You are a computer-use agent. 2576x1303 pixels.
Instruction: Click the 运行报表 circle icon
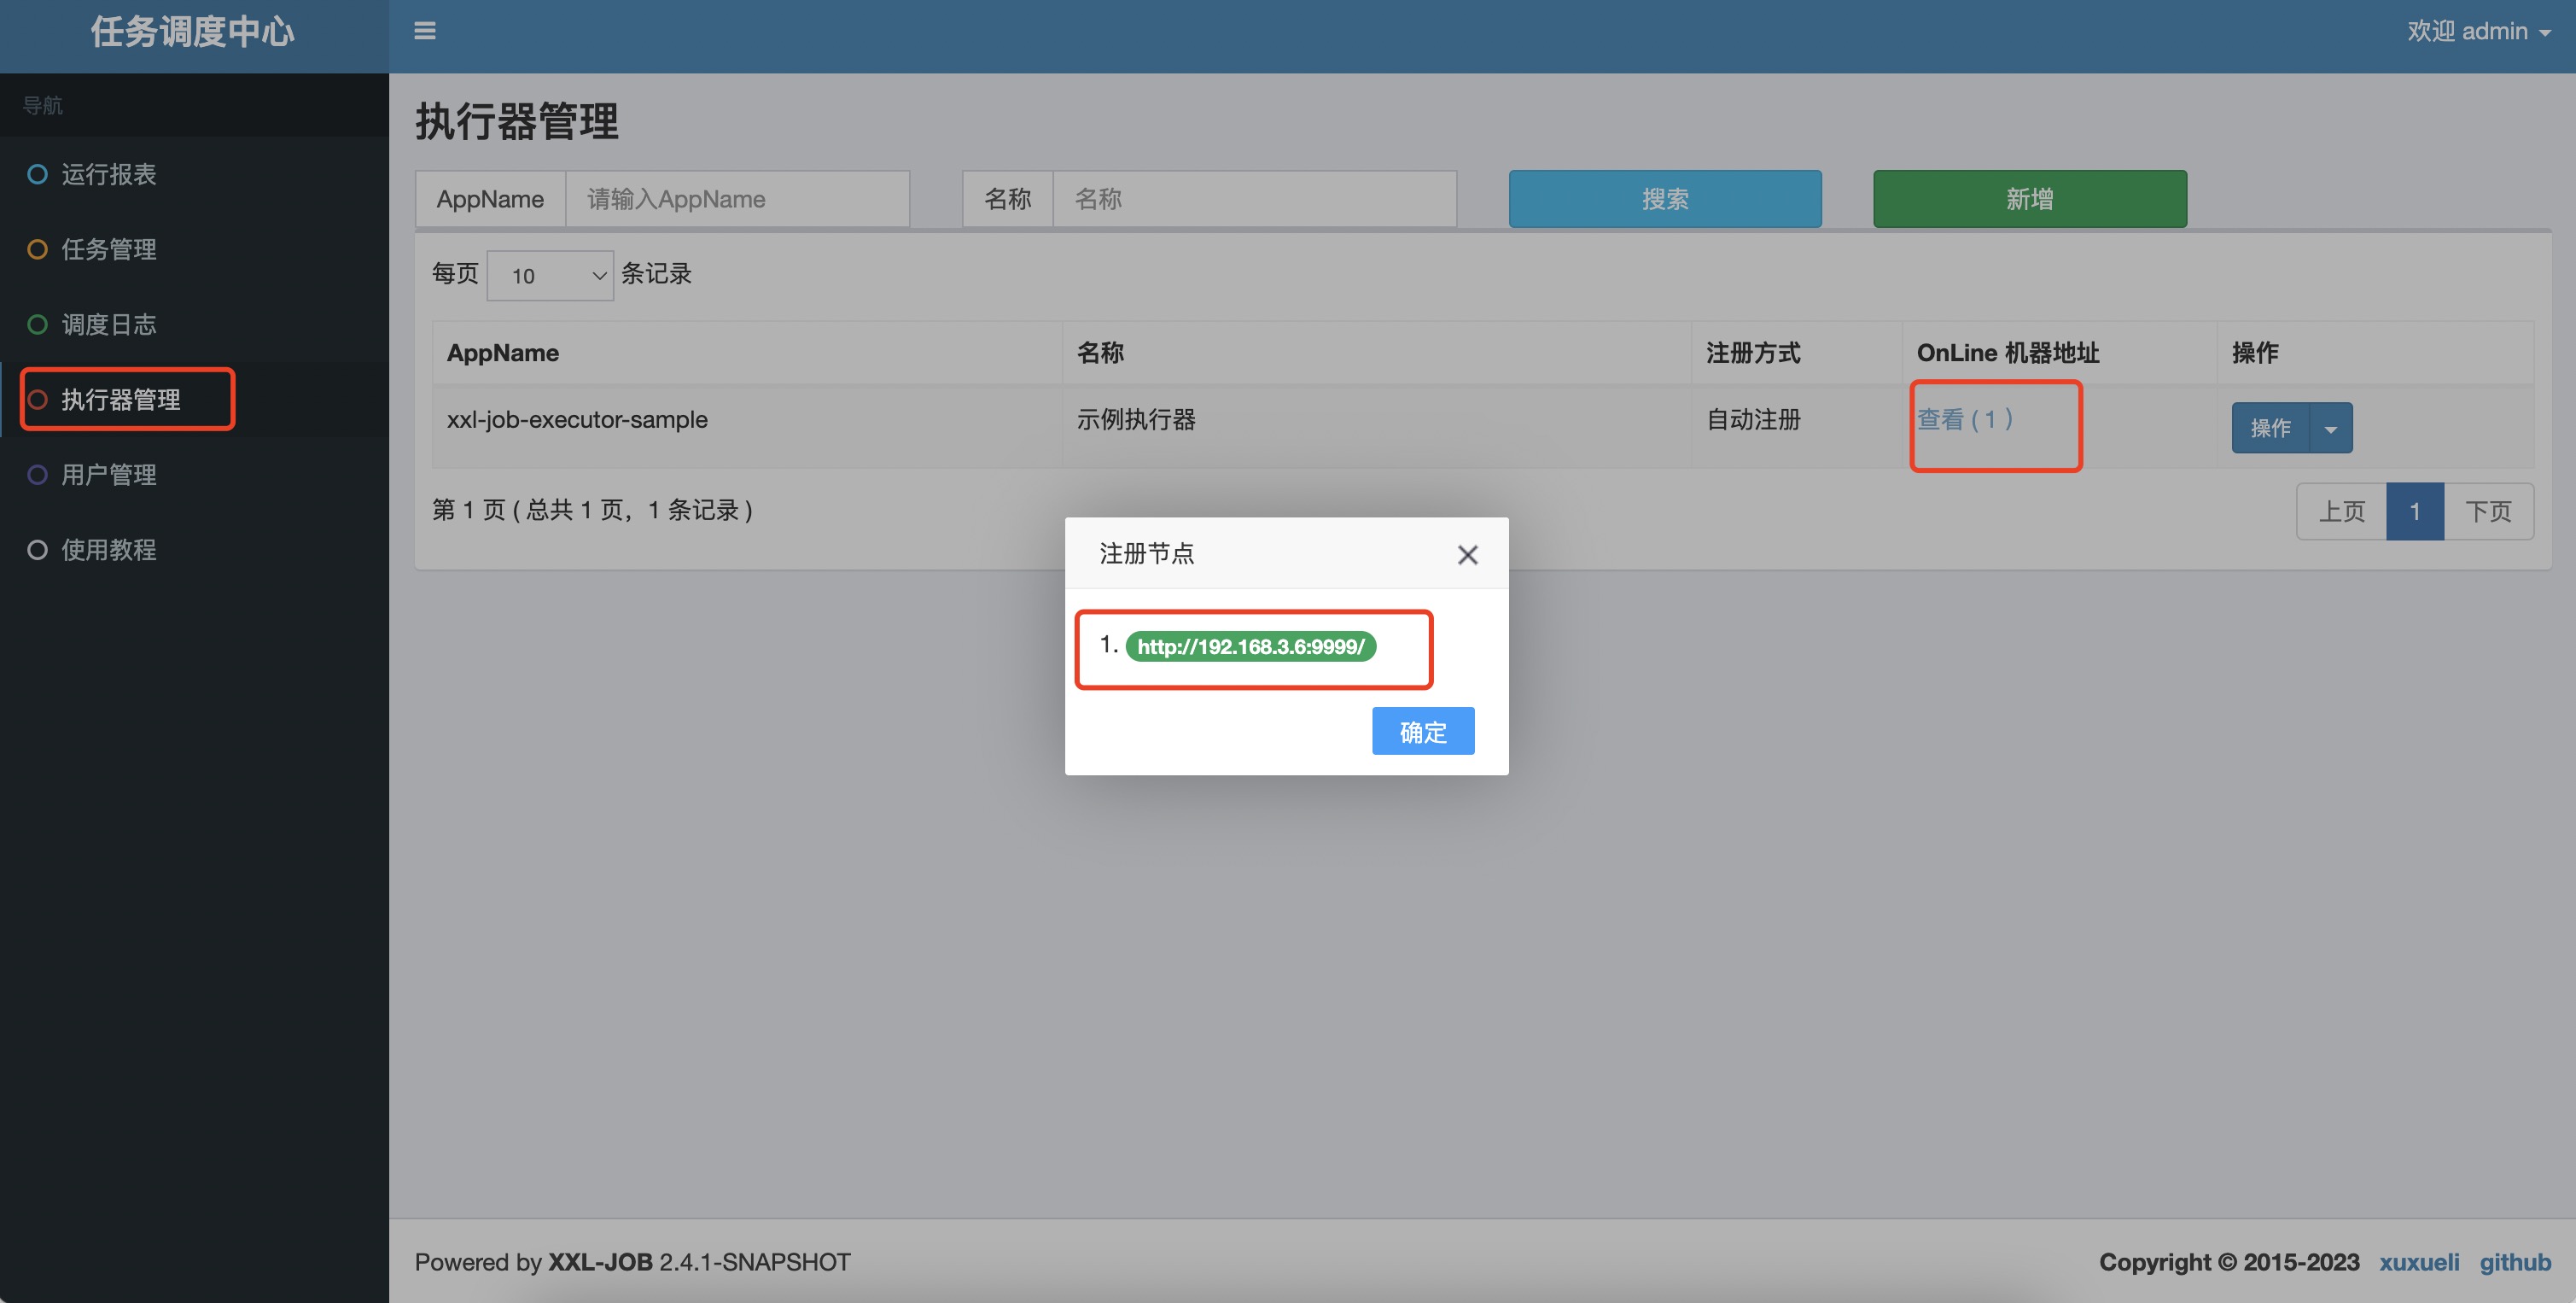(37, 174)
